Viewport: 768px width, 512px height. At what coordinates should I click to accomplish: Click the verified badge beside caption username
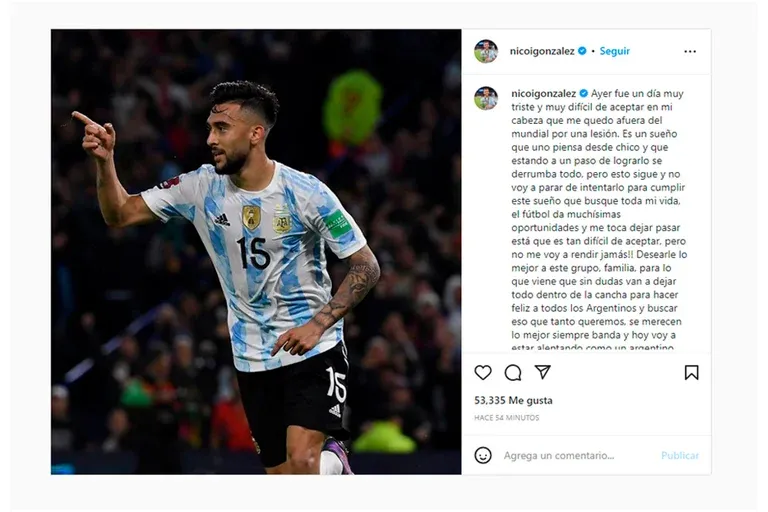(x=584, y=93)
